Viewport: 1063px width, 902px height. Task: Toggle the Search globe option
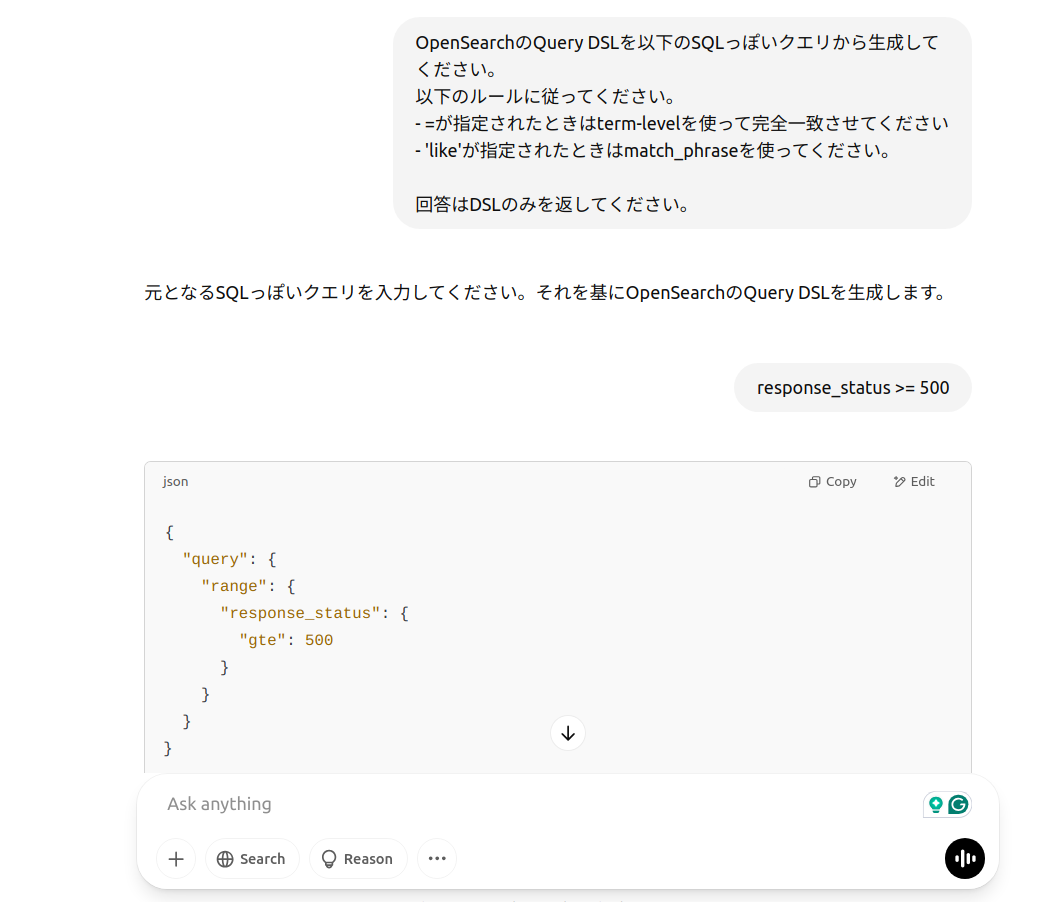click(x=252, y=859)
